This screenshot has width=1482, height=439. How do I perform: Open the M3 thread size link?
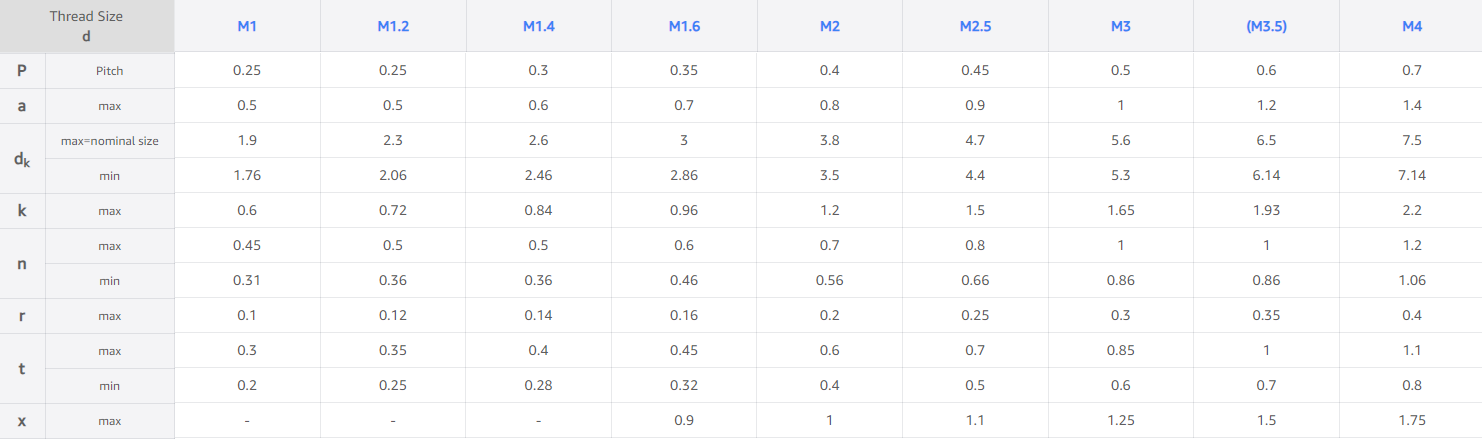(x=1121, y=26)
